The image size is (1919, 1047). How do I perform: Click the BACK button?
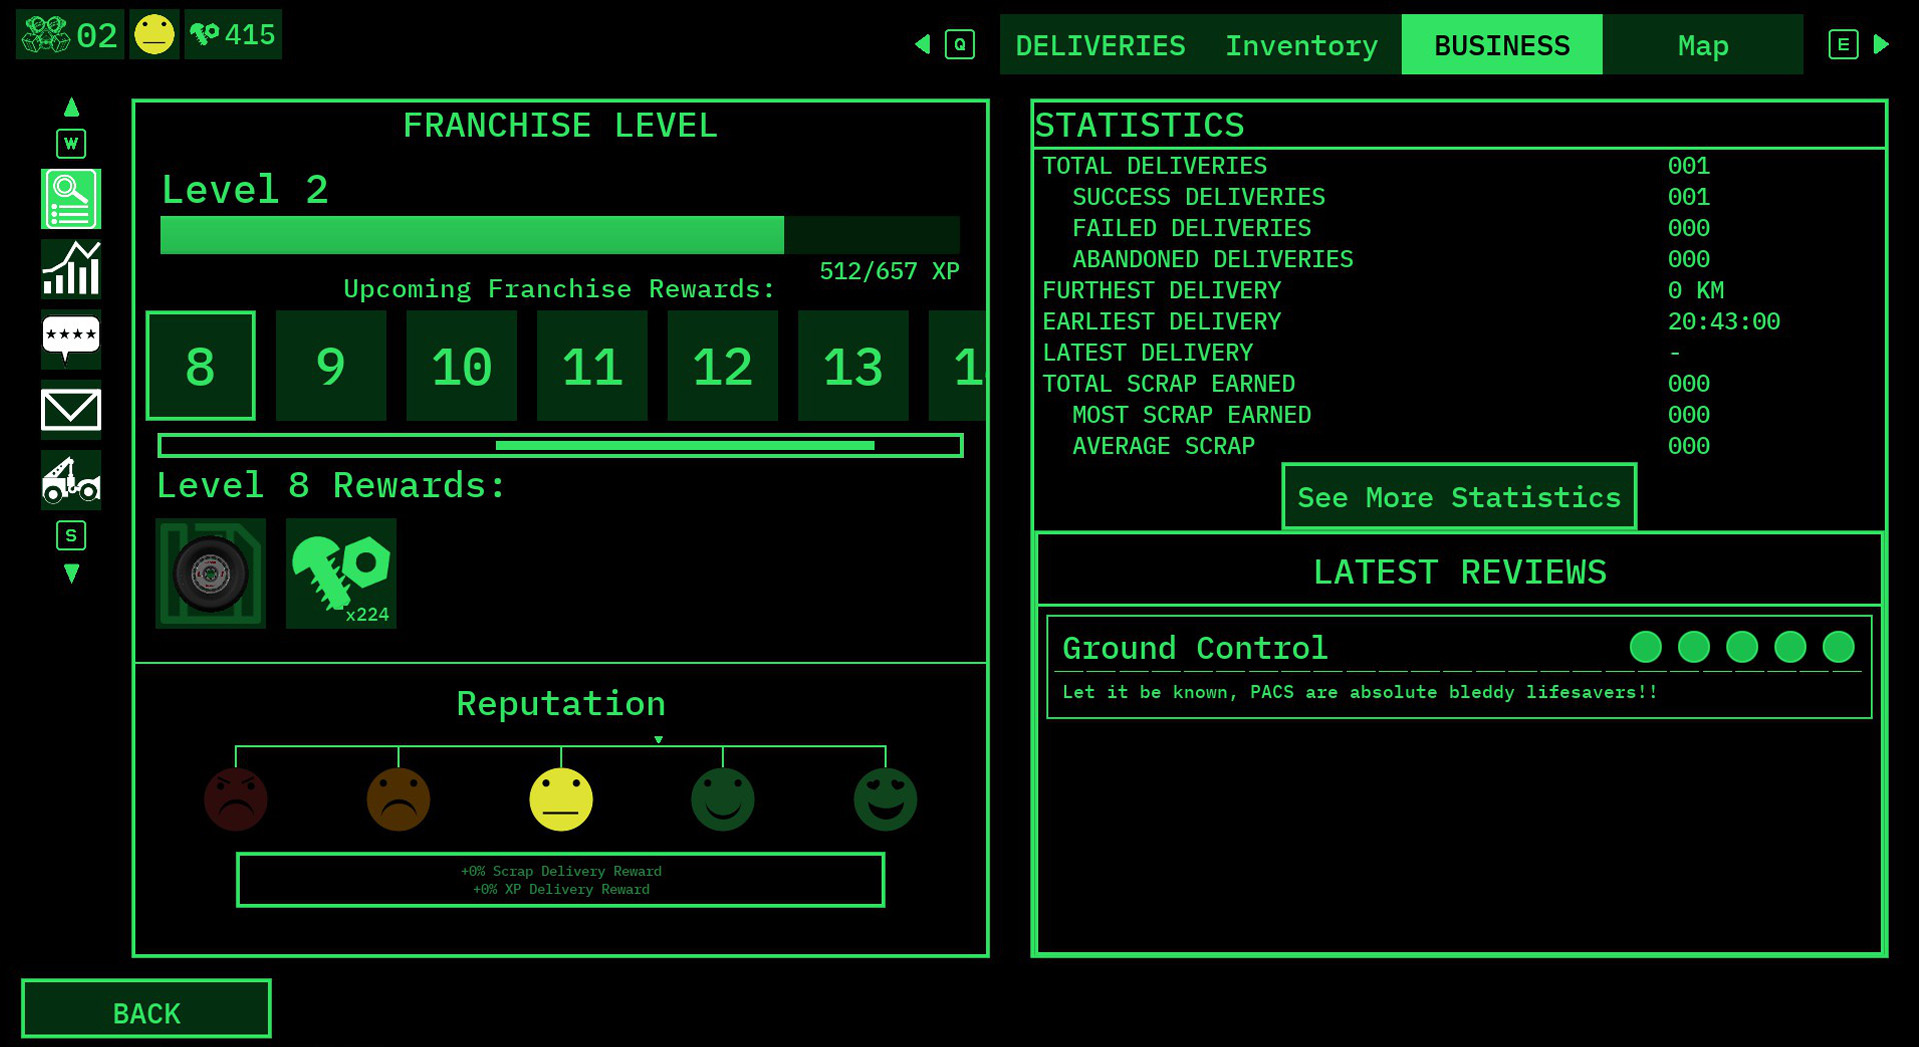[146, 1009]
